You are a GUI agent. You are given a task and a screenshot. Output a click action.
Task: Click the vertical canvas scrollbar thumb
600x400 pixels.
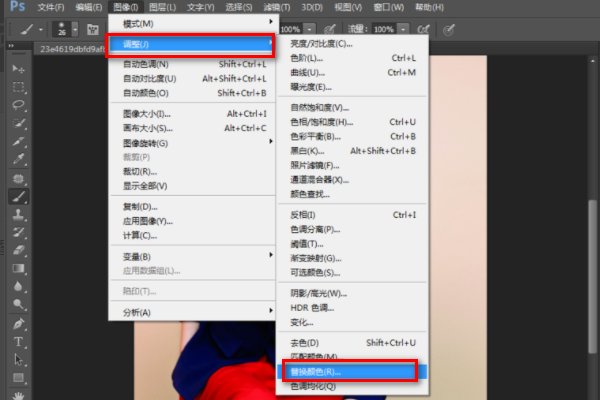point(592,276)
